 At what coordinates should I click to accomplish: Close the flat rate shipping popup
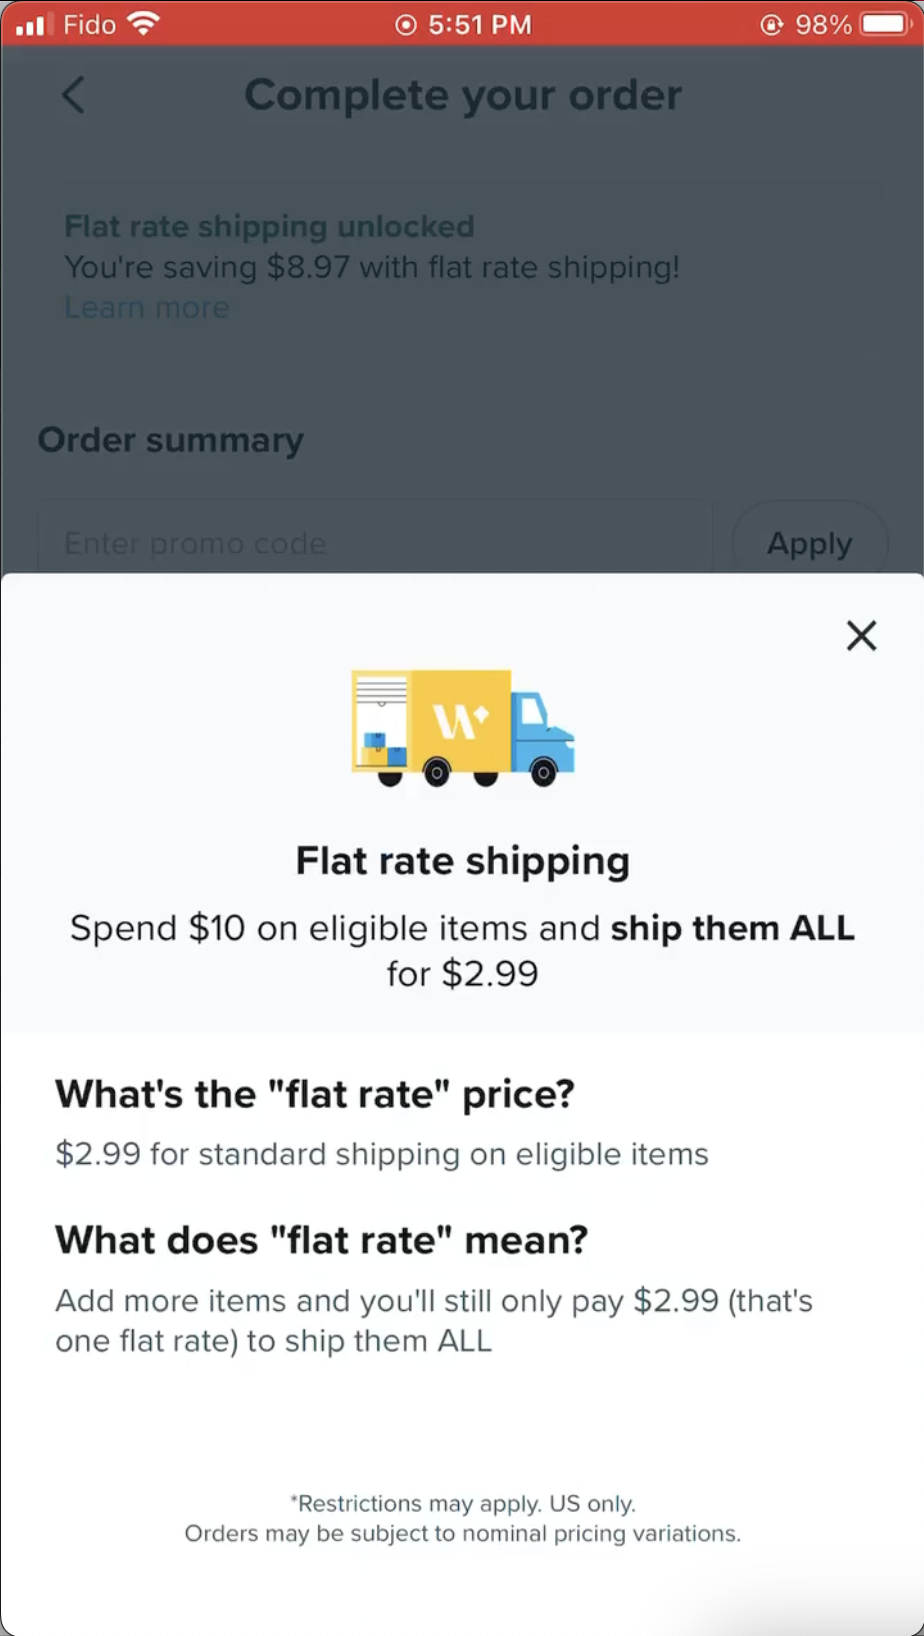pos(861,636)
